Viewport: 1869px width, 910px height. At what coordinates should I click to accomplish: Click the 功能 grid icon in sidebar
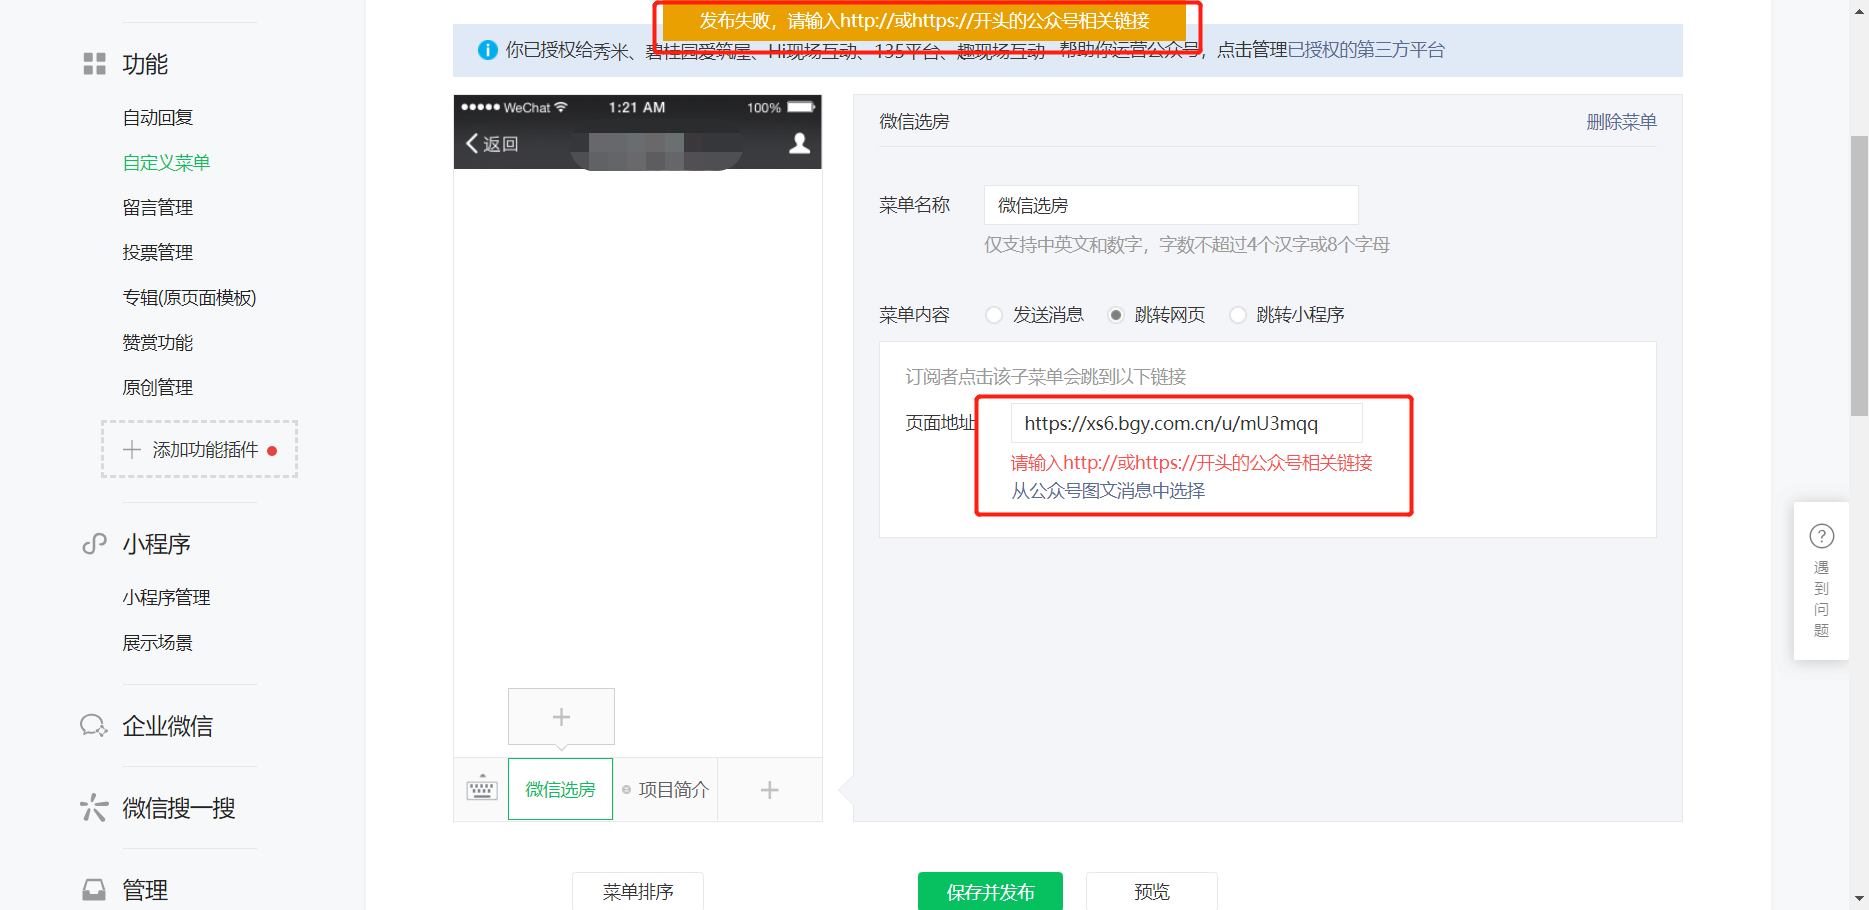94,64
